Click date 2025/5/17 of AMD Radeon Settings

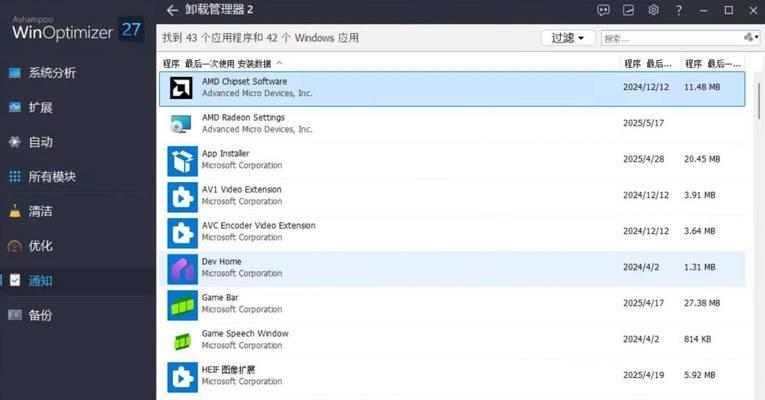click(643, 123)
